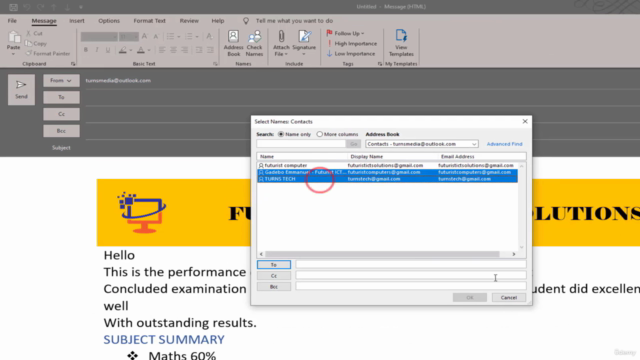Screen dimensions: 640x360
Task: Expand the From account dropdown
Action: tap(61, 80)
